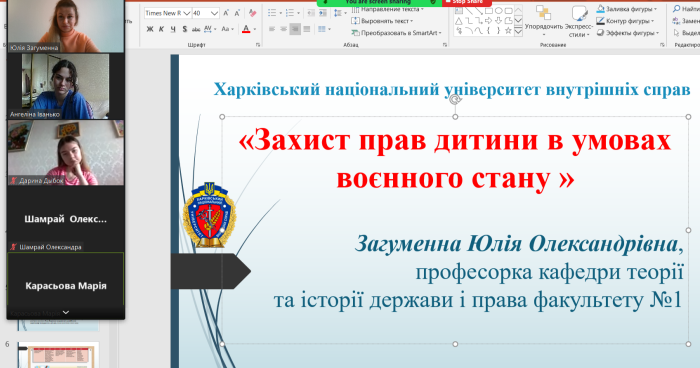Clear all text formatting

[x=253, y=13]
